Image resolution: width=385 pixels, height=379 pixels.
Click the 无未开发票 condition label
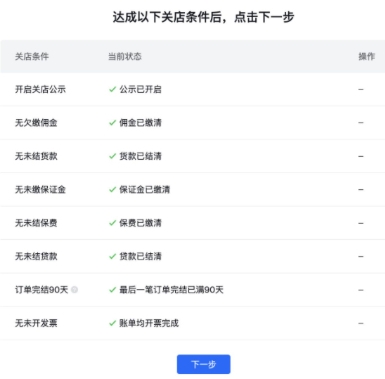pyautogui.click(x=36, y=323)
